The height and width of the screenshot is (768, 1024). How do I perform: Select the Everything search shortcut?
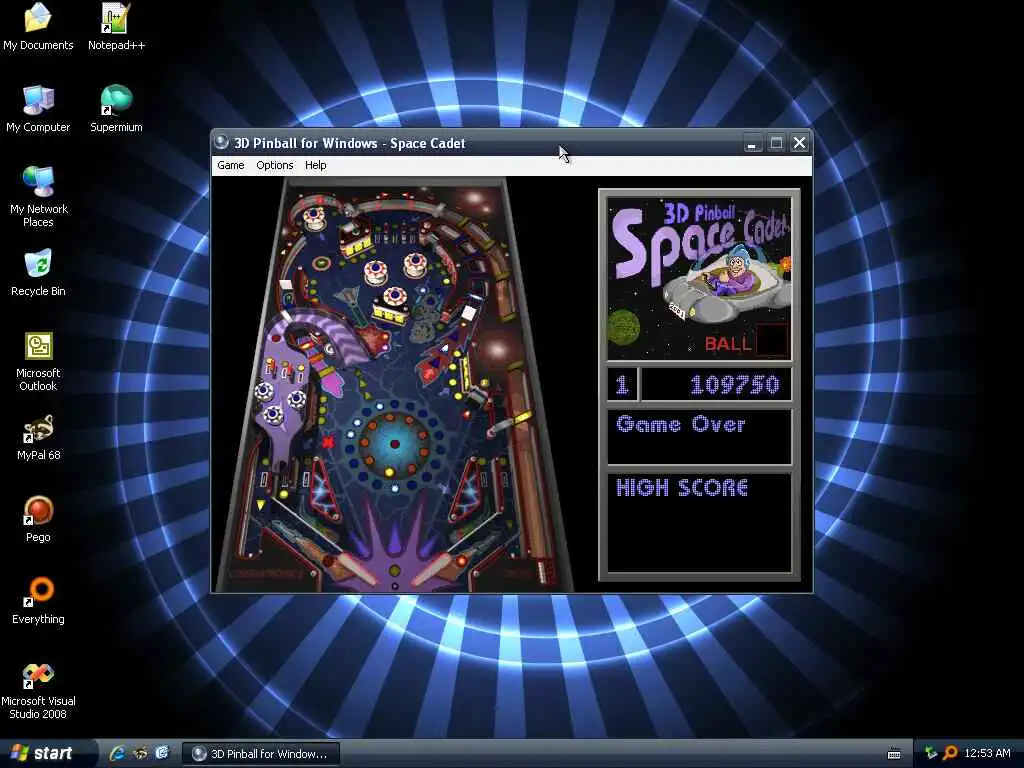[x=38, y=601]
